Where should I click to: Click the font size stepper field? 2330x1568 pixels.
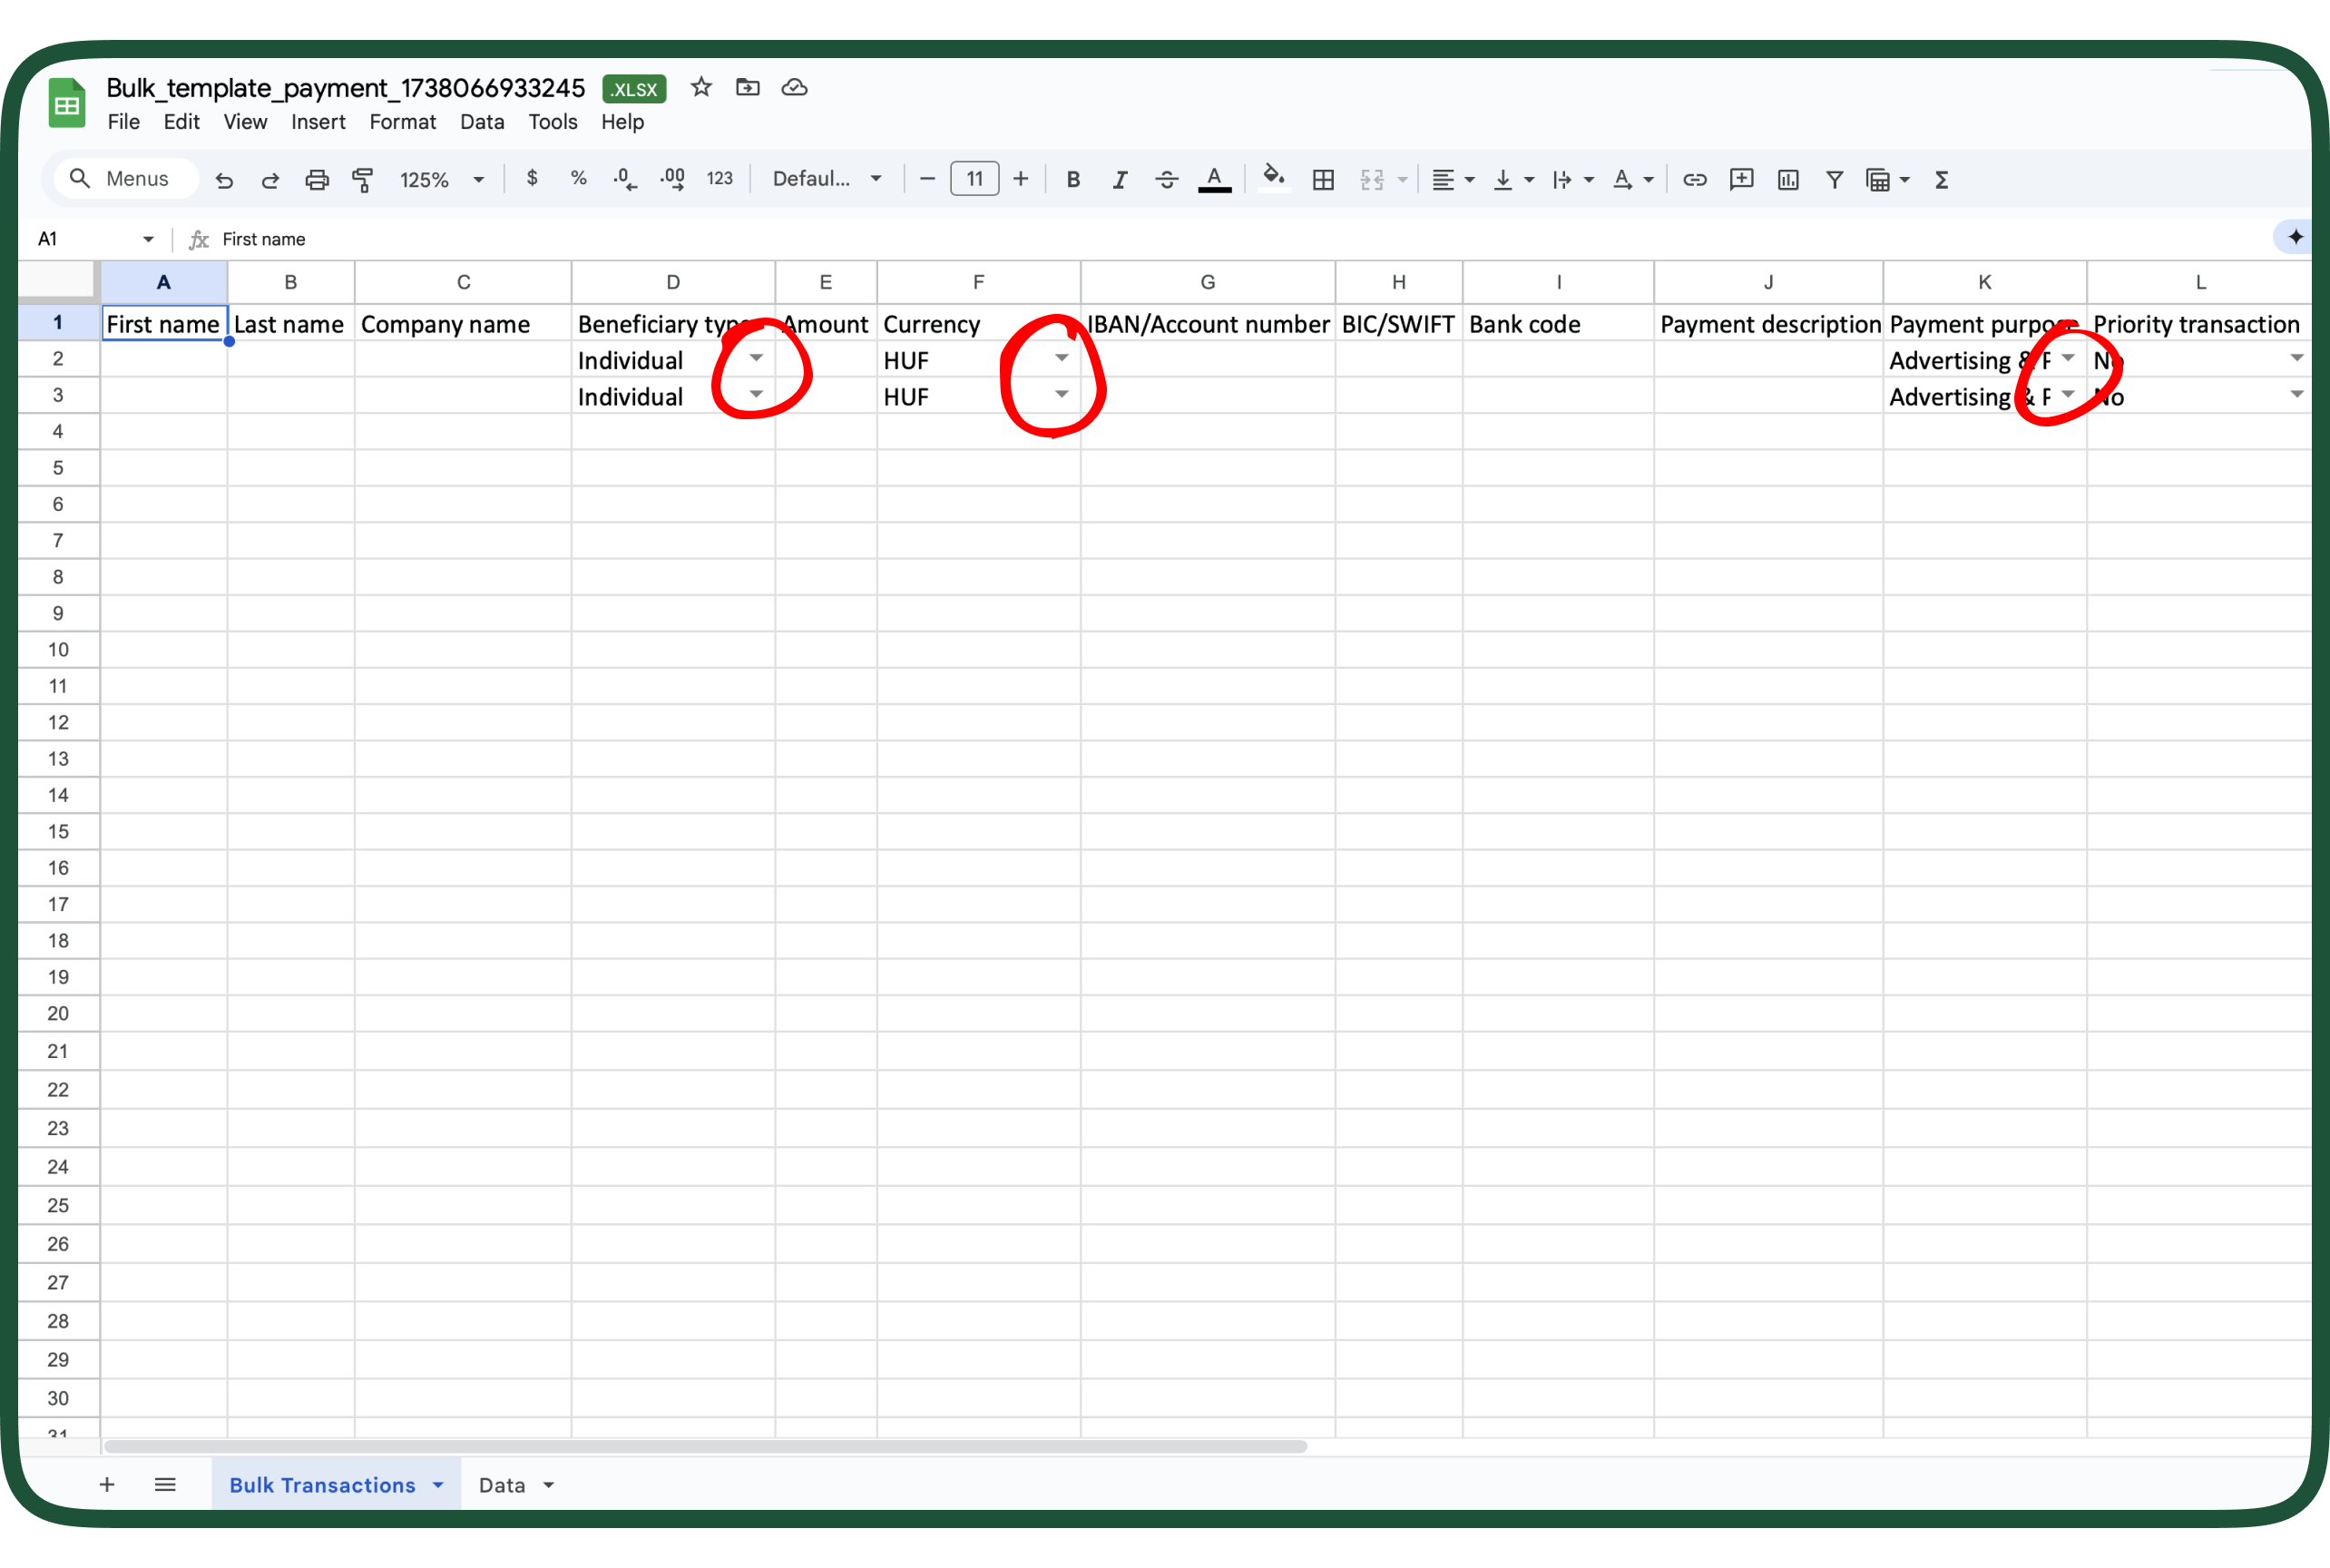point(973,179)
